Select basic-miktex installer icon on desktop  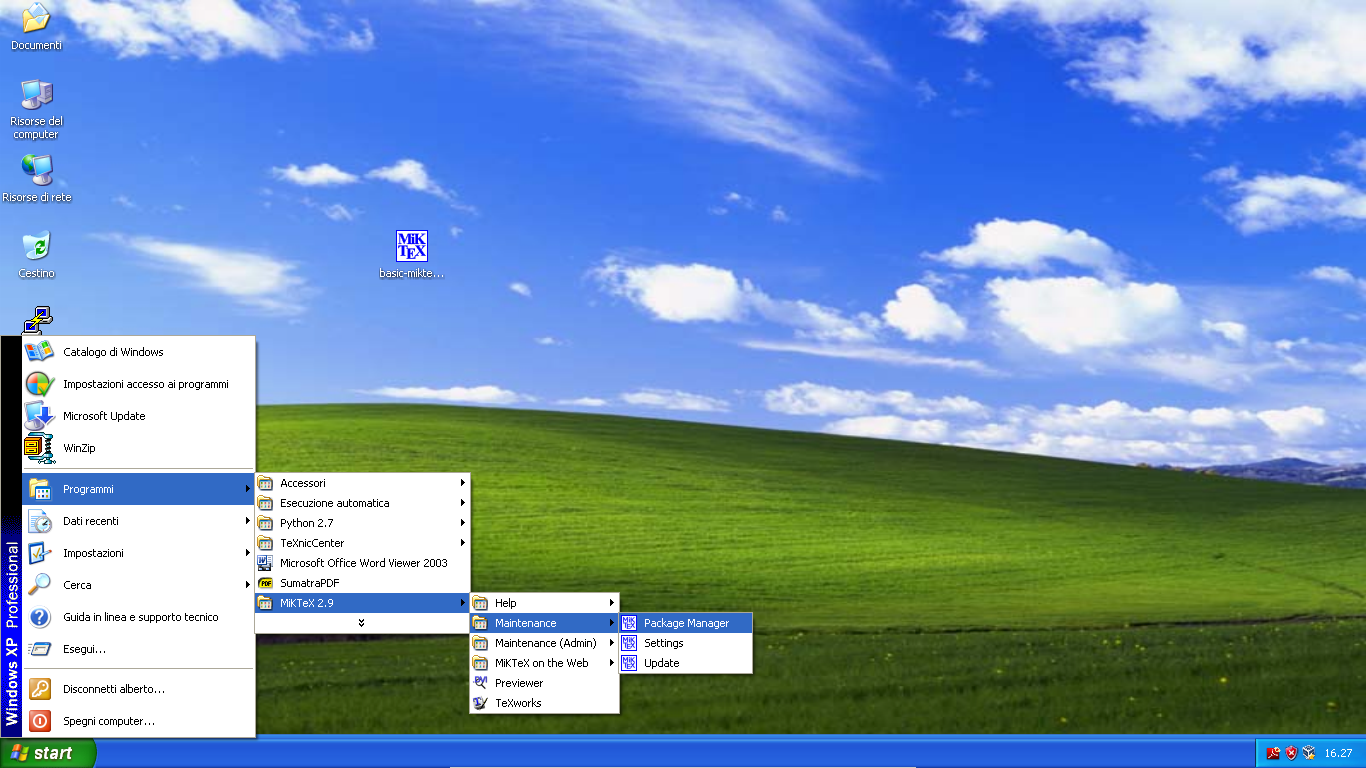pyautogui.click(x=411, y=254)
